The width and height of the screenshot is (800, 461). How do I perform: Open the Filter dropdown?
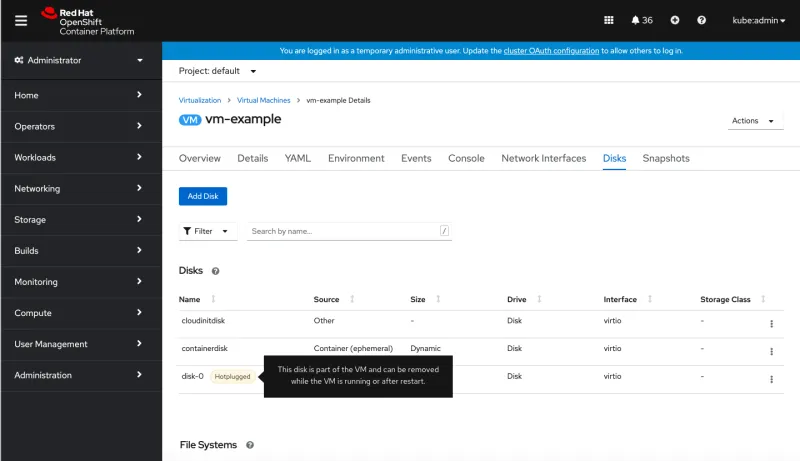(208, 231)
